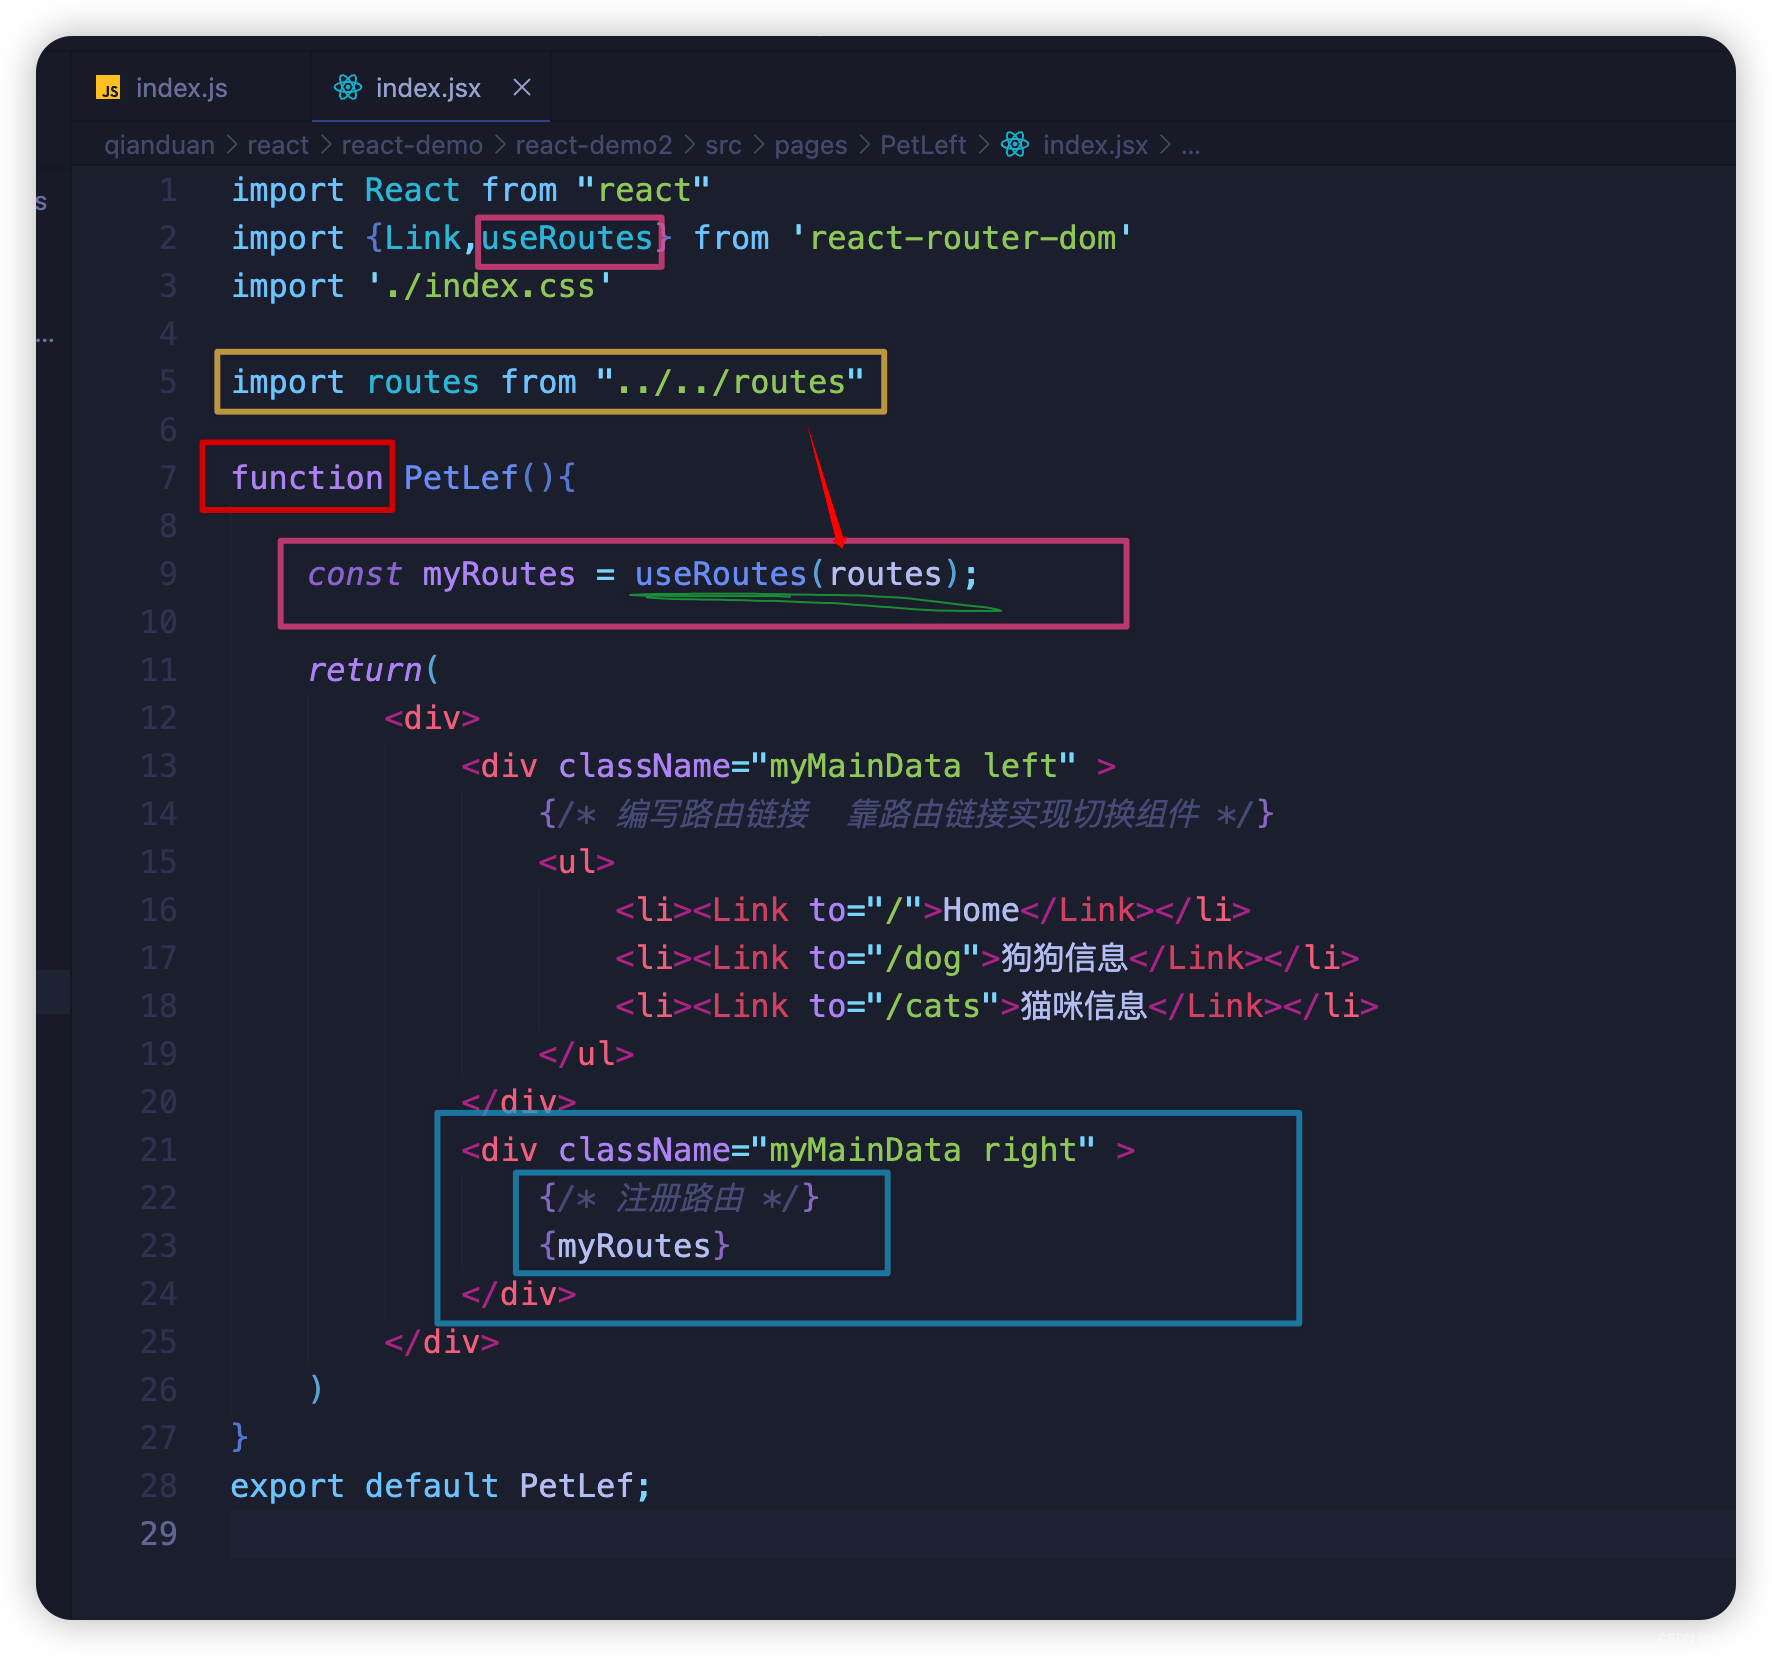Click "myMainData left" className string
This screenshot has height=1656, width=1772.
[913, 766]
